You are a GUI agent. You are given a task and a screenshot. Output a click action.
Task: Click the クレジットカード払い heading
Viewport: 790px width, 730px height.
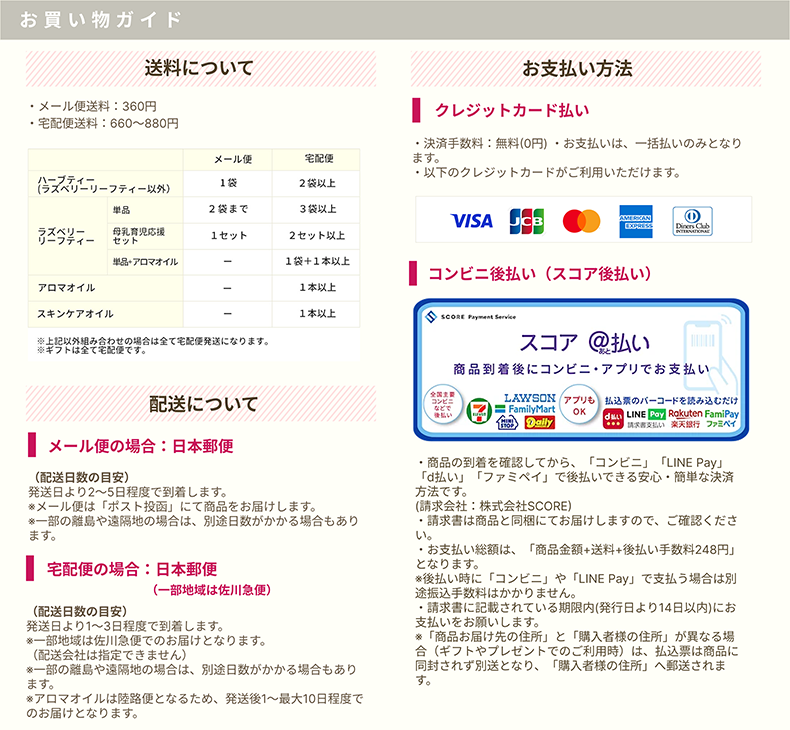point(511,110)
